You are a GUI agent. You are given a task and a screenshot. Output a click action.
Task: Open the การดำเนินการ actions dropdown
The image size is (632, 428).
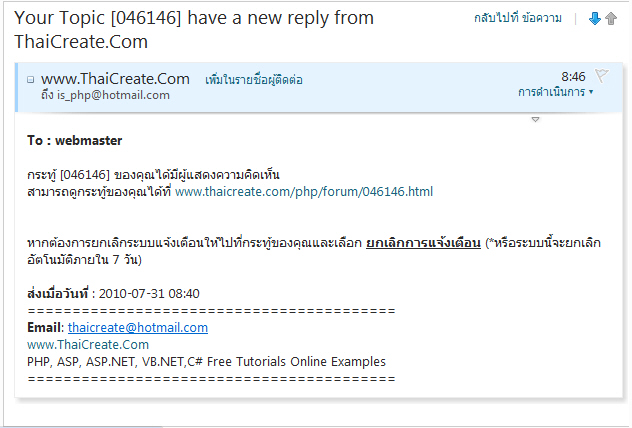click(555, 91)
